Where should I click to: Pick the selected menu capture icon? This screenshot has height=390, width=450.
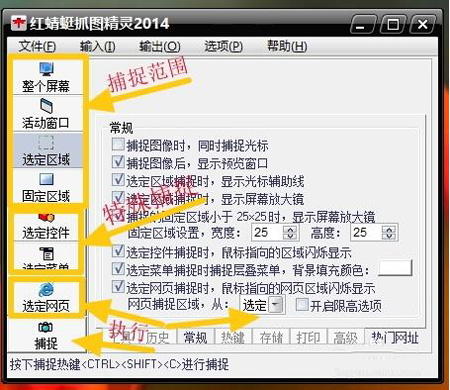click(46, 254)
